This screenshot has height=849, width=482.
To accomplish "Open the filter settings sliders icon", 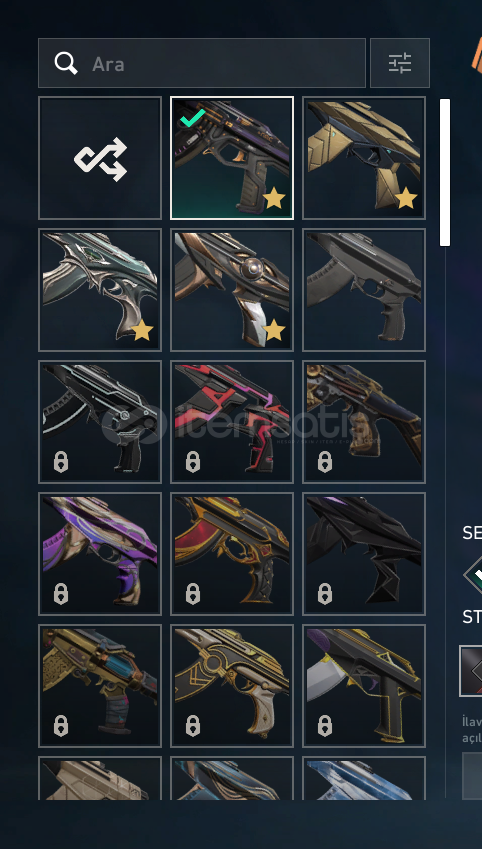I will pyautogui.click(x=400, y=63).
